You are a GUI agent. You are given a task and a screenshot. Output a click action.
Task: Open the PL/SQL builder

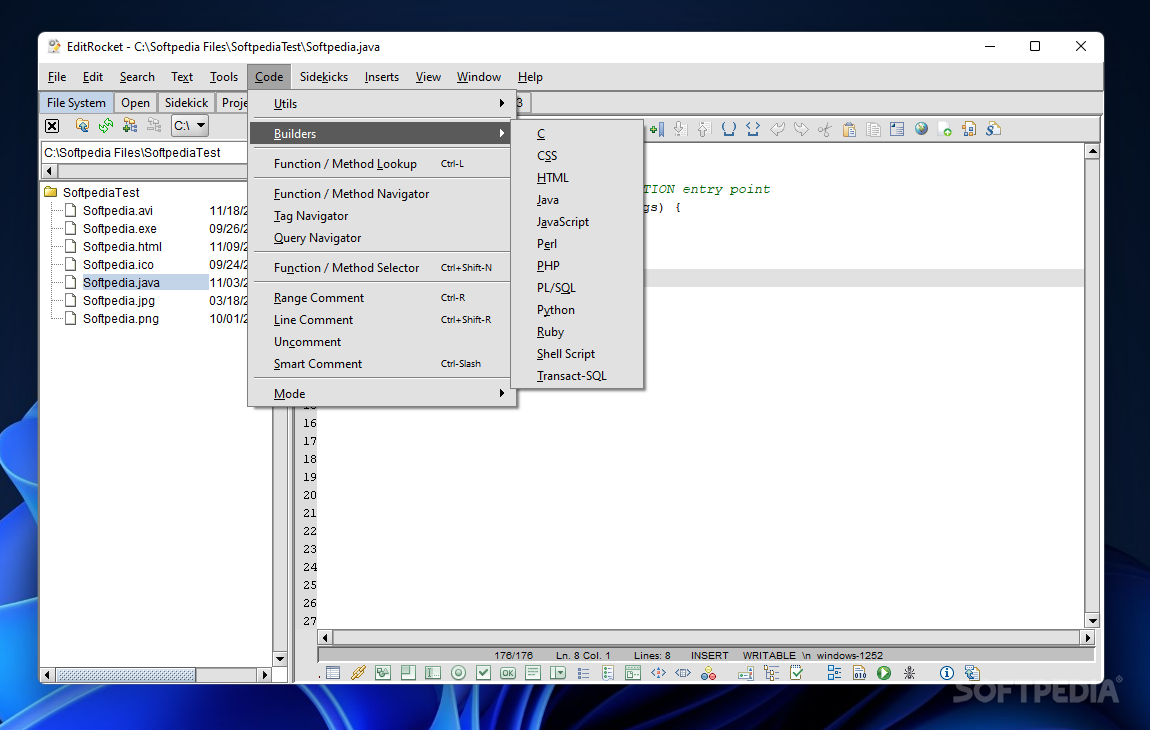coord(577,288)
